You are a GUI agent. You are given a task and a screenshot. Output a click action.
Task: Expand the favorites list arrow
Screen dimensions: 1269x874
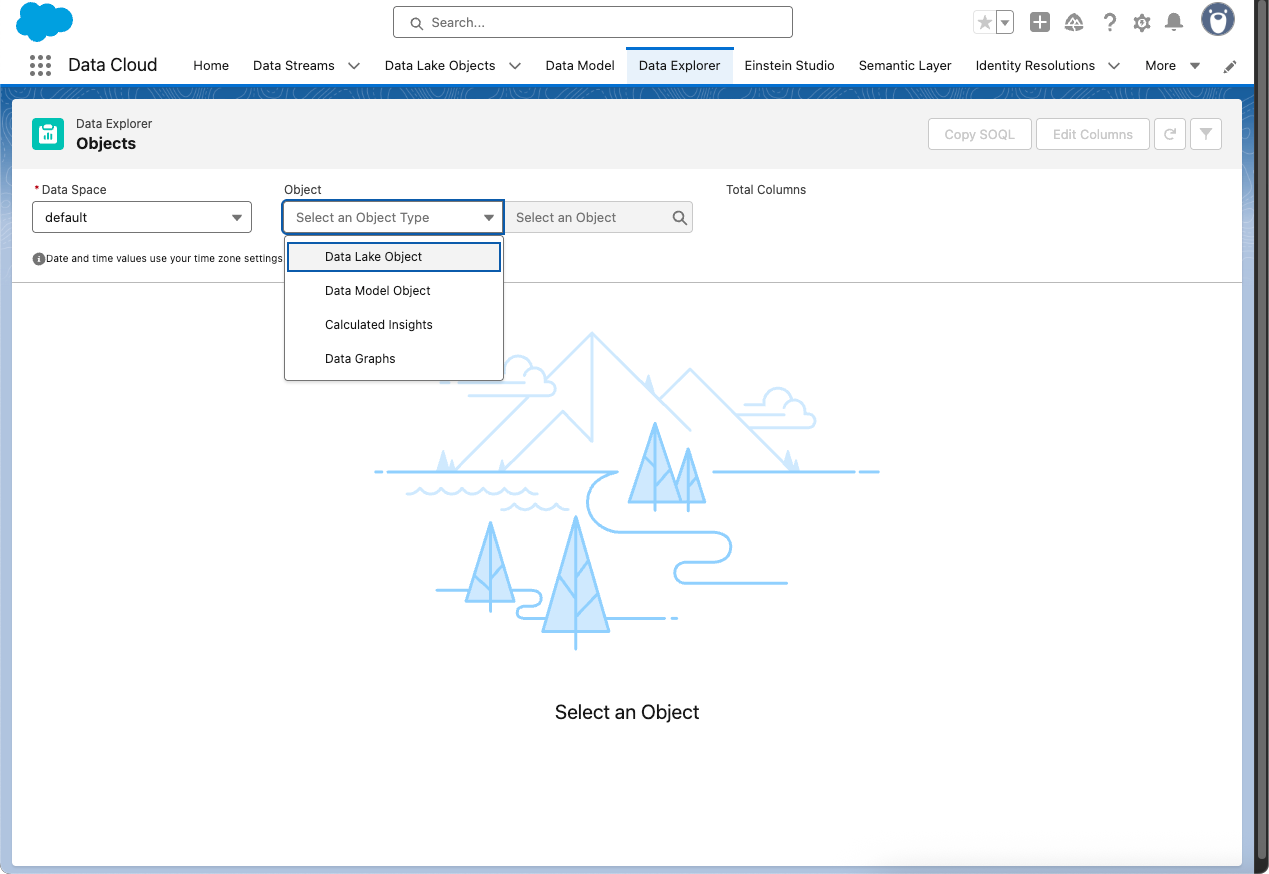coord(1005,22)
